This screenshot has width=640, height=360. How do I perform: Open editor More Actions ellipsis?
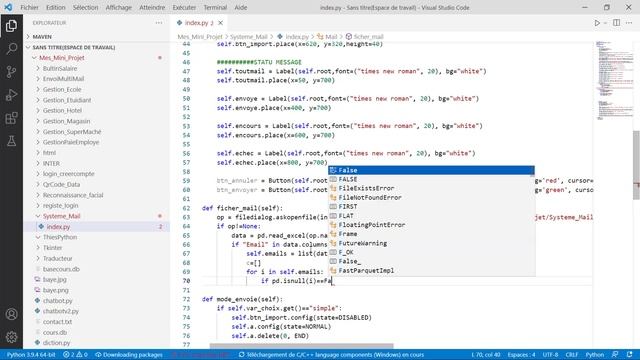click(x=629, y=23)
